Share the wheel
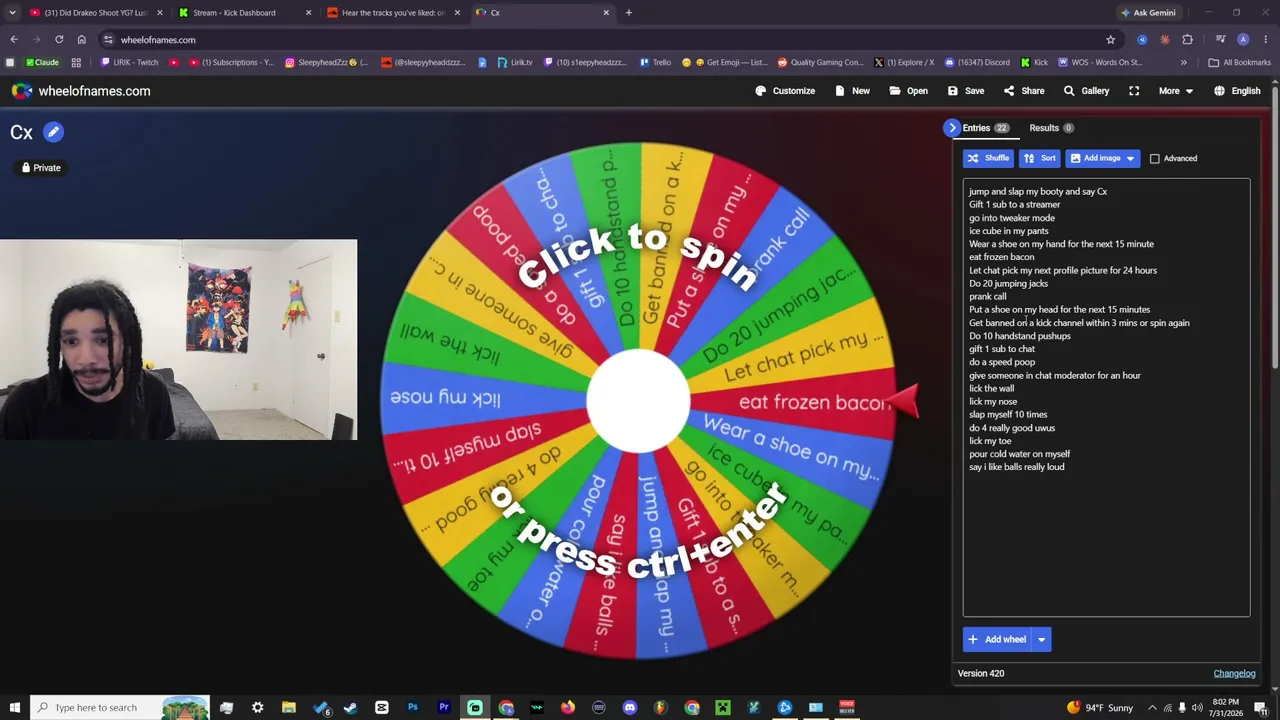This screenshot has height=720, width=1280. pos(1024,91)
